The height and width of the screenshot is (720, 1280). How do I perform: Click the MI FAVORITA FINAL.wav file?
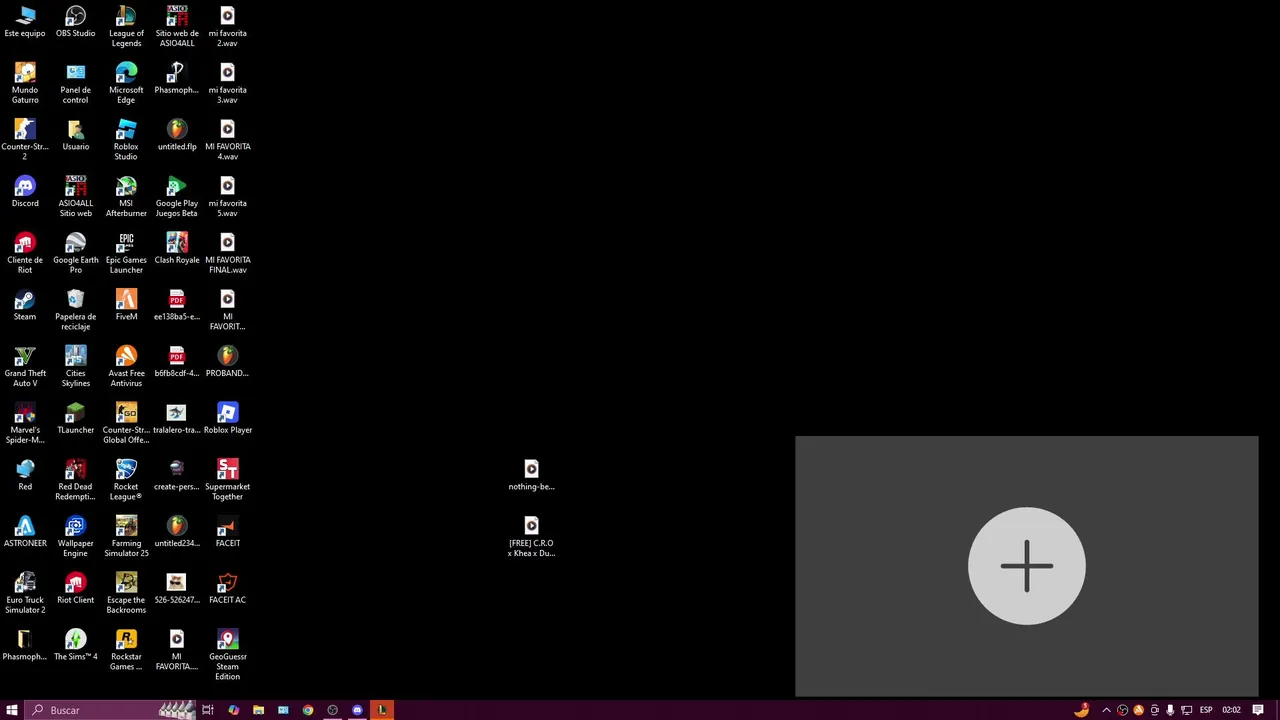227,253
